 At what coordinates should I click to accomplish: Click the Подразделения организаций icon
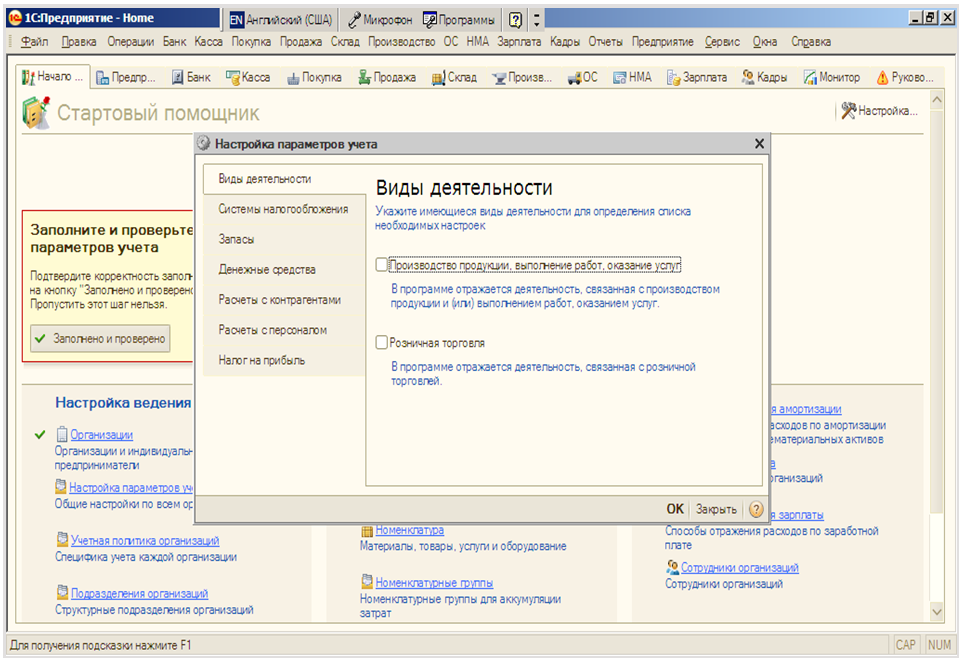[62, 592]
